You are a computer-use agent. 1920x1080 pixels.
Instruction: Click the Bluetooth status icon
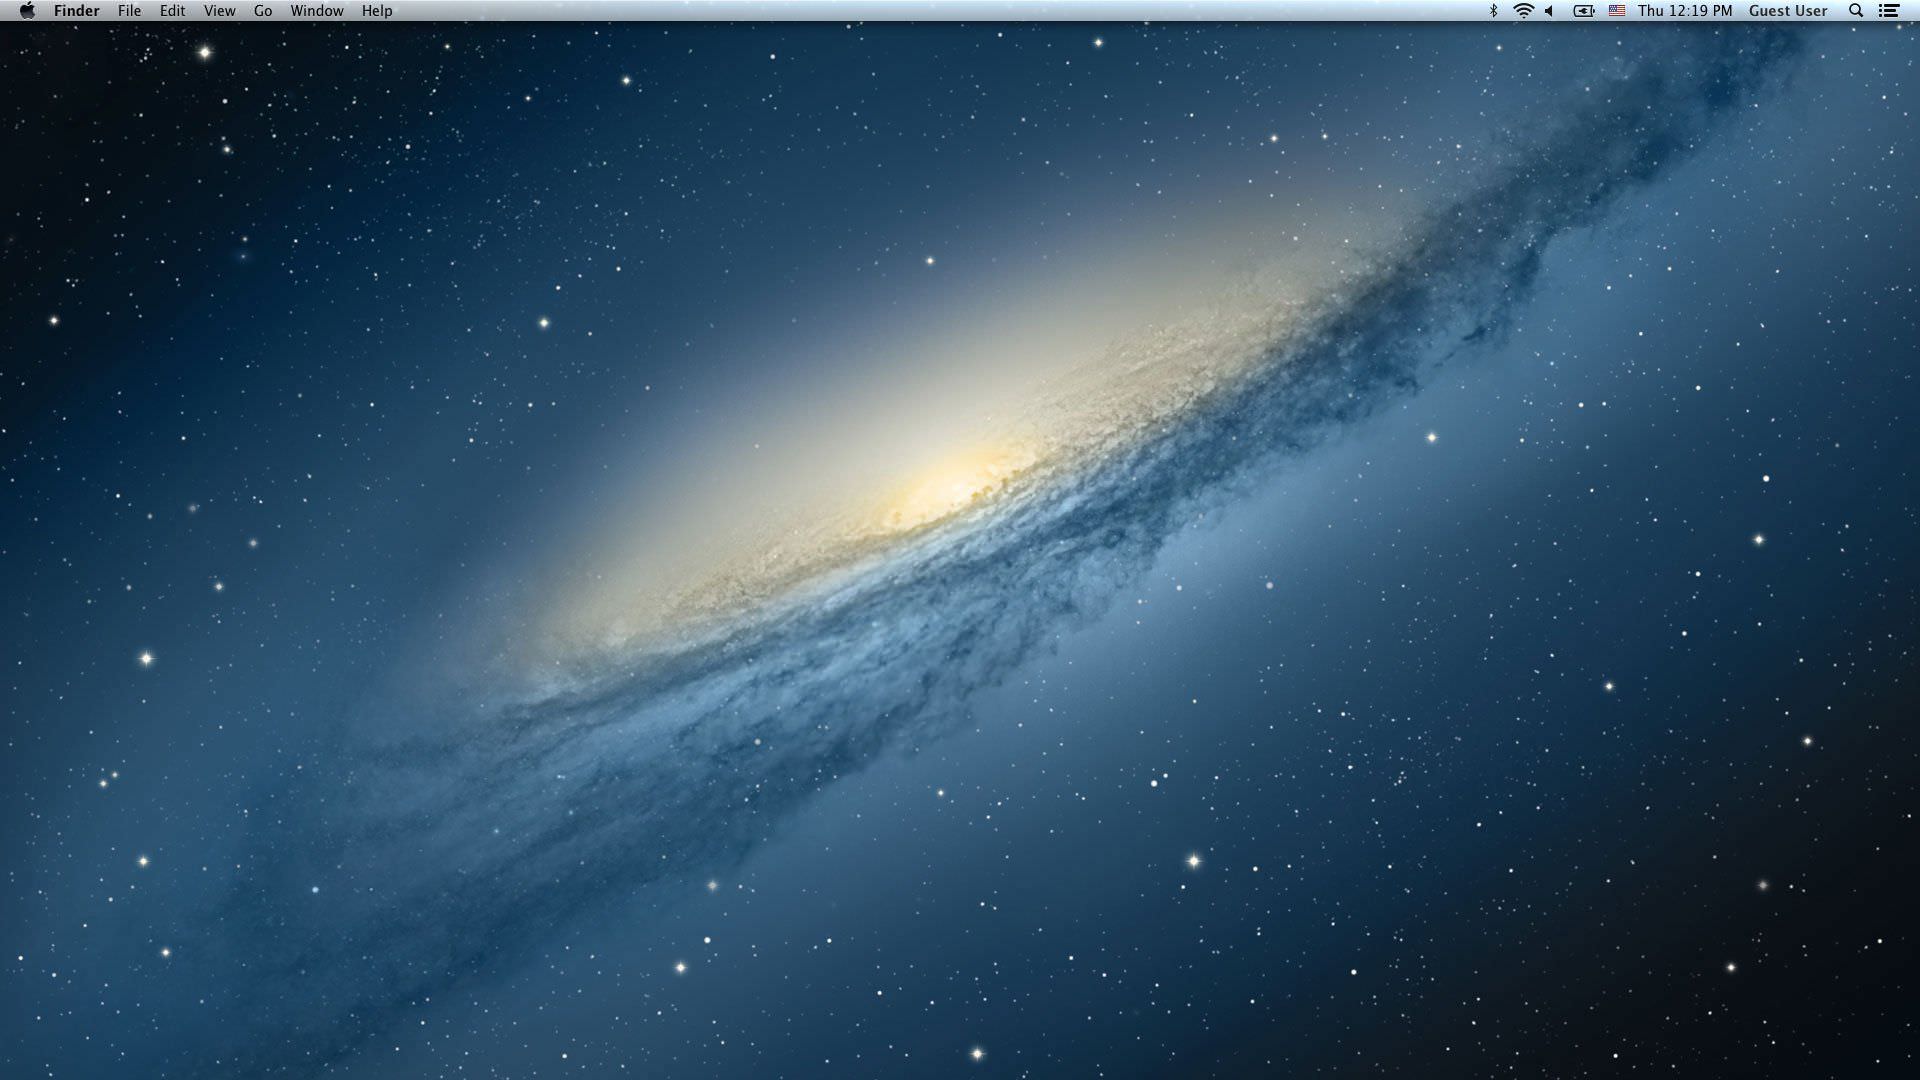pos(1493,11)
